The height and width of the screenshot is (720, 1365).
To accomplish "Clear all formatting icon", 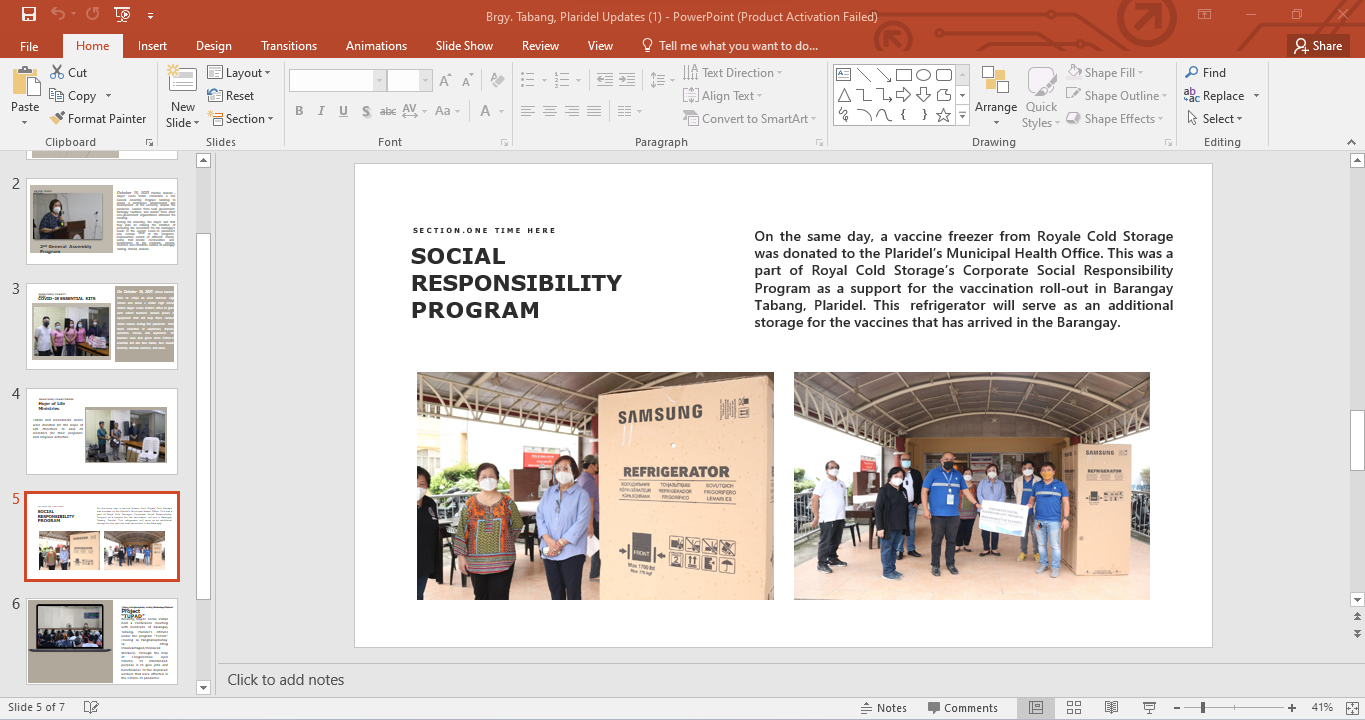I will click(495, 81).
